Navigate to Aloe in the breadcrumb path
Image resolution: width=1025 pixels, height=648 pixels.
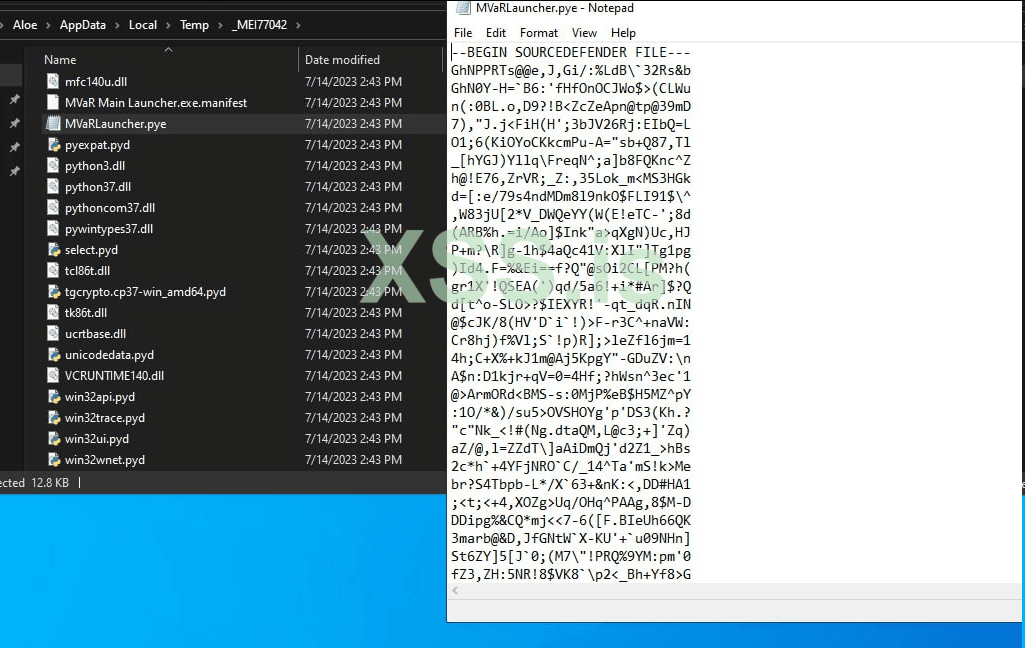tap(25, 25)
